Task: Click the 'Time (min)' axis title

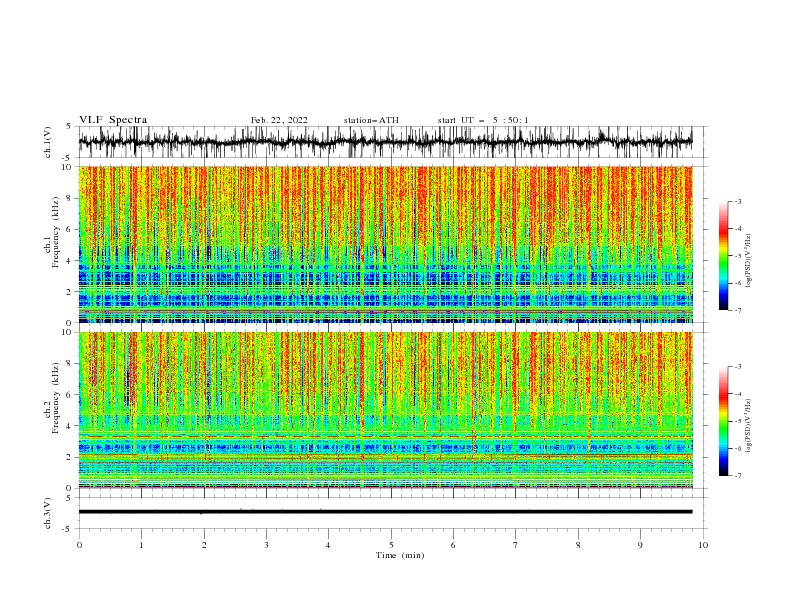Action: 400,555
